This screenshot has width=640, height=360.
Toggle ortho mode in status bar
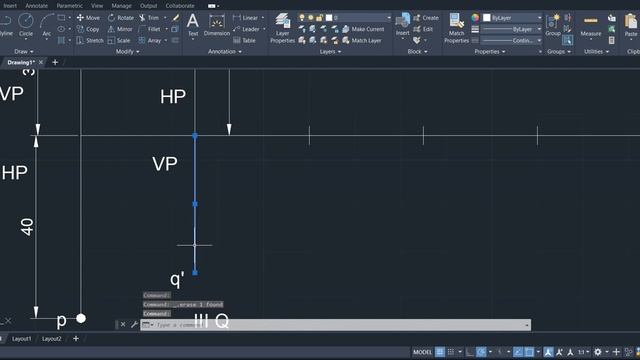[x=470, y=351]
